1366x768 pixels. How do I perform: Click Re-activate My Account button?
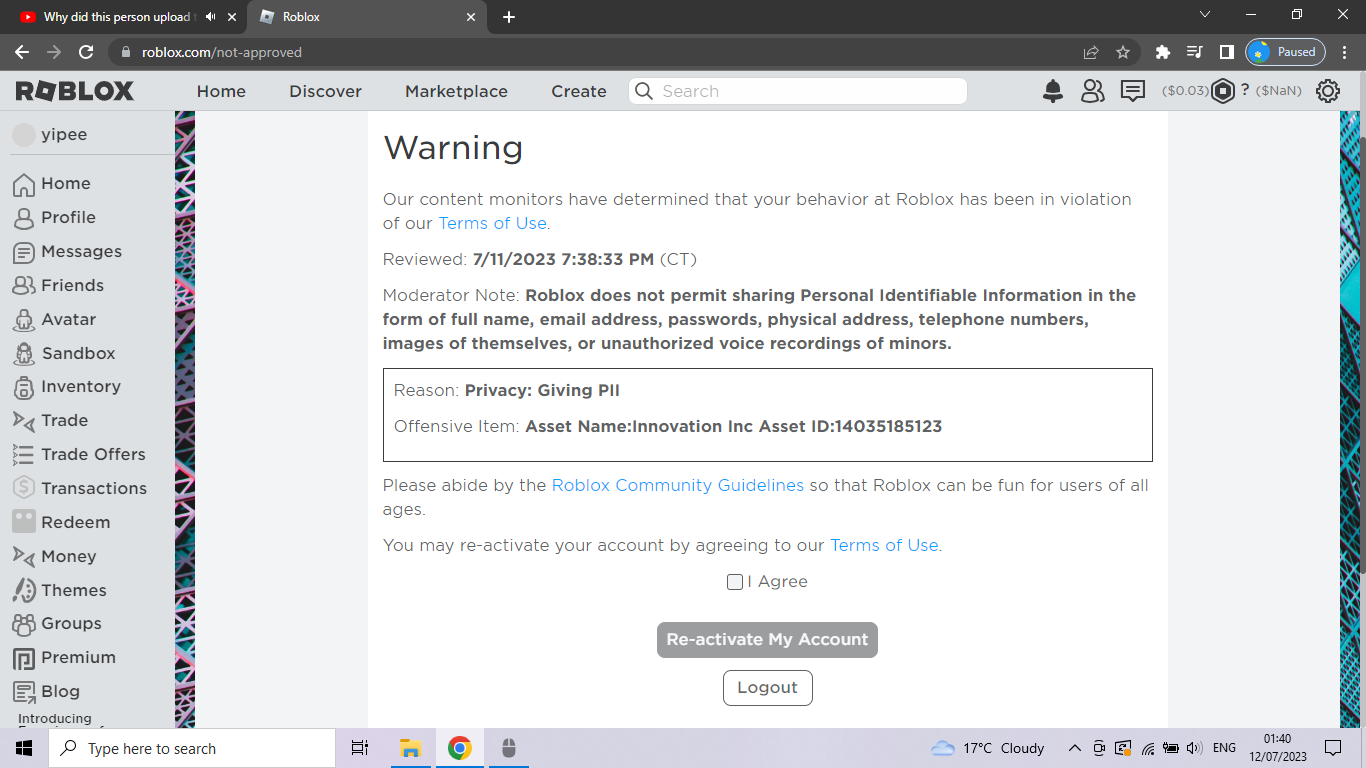pos(767,640)
